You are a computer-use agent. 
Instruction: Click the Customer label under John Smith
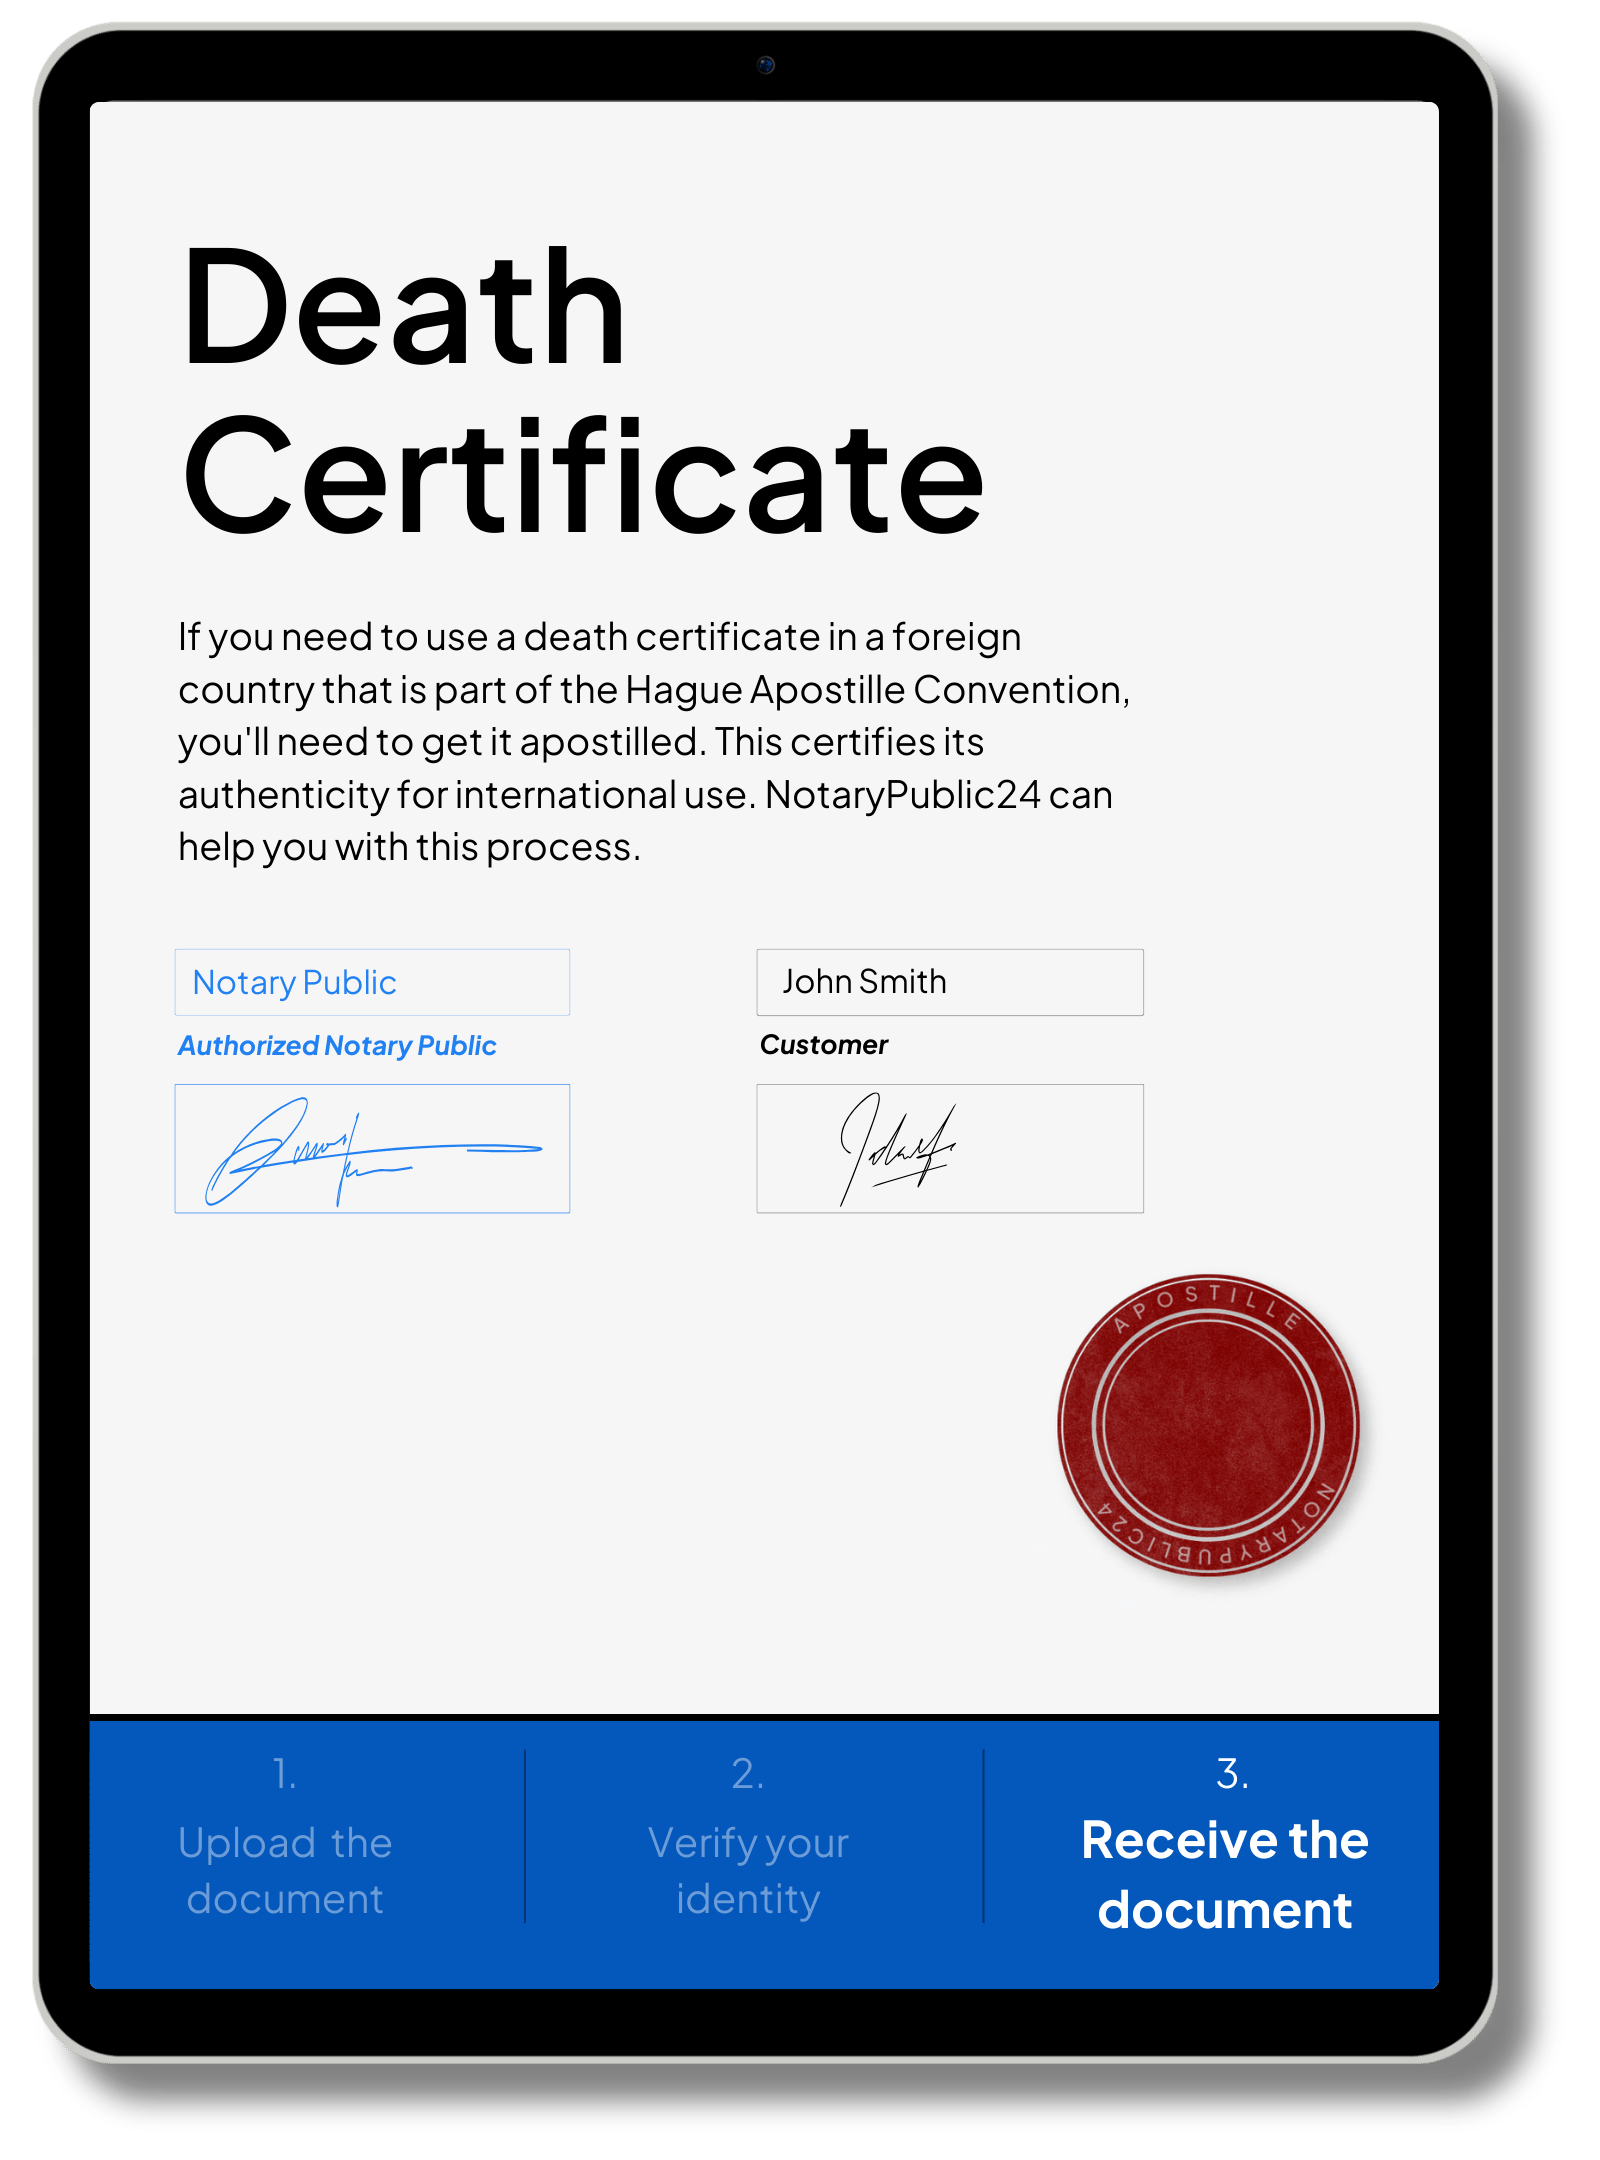(x=823, y=1045)
